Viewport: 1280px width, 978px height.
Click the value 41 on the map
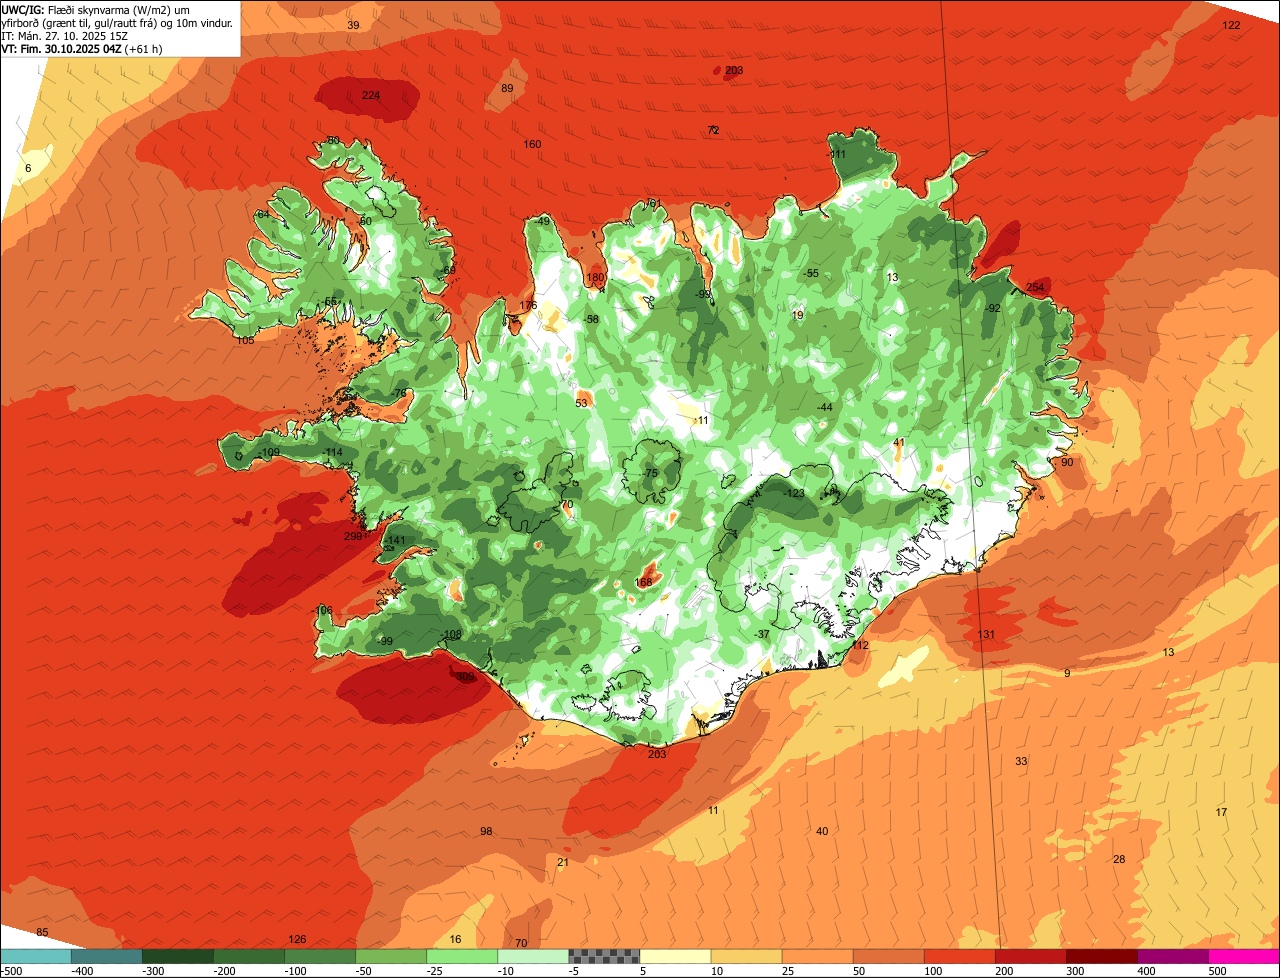[899, 442]
